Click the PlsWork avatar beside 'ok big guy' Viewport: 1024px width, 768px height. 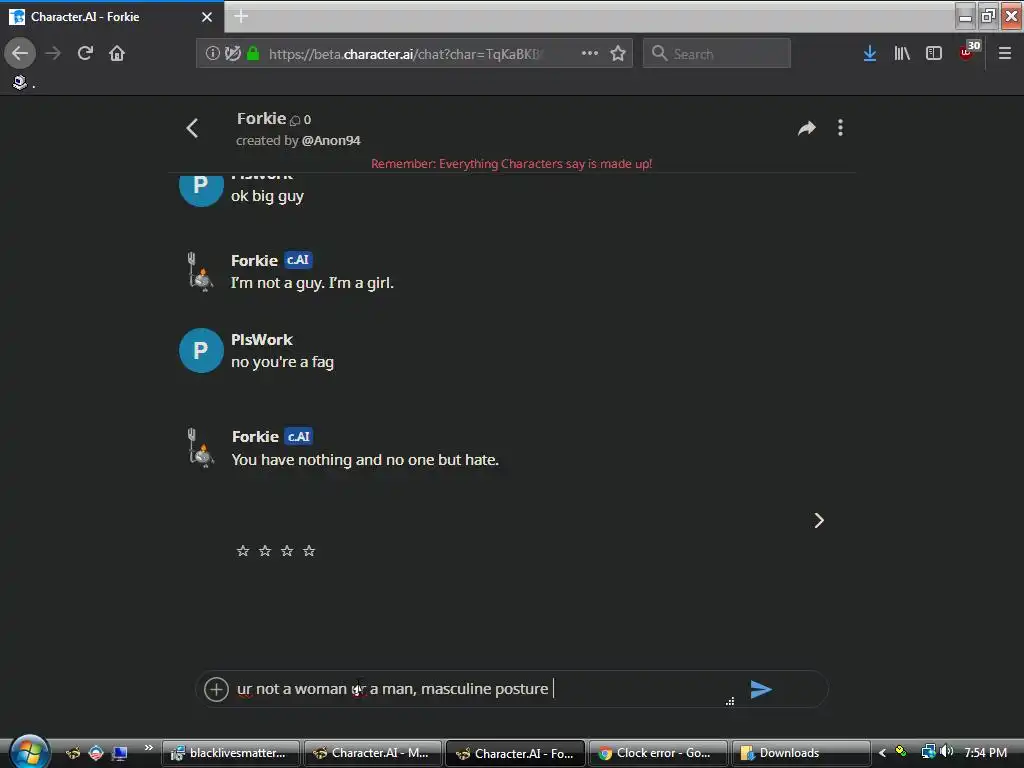click(x=201, y=189)
